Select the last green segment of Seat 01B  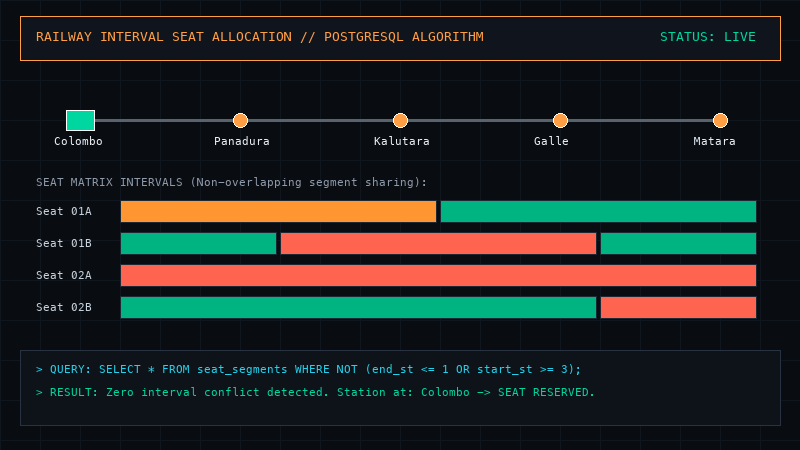coord(679,243)
